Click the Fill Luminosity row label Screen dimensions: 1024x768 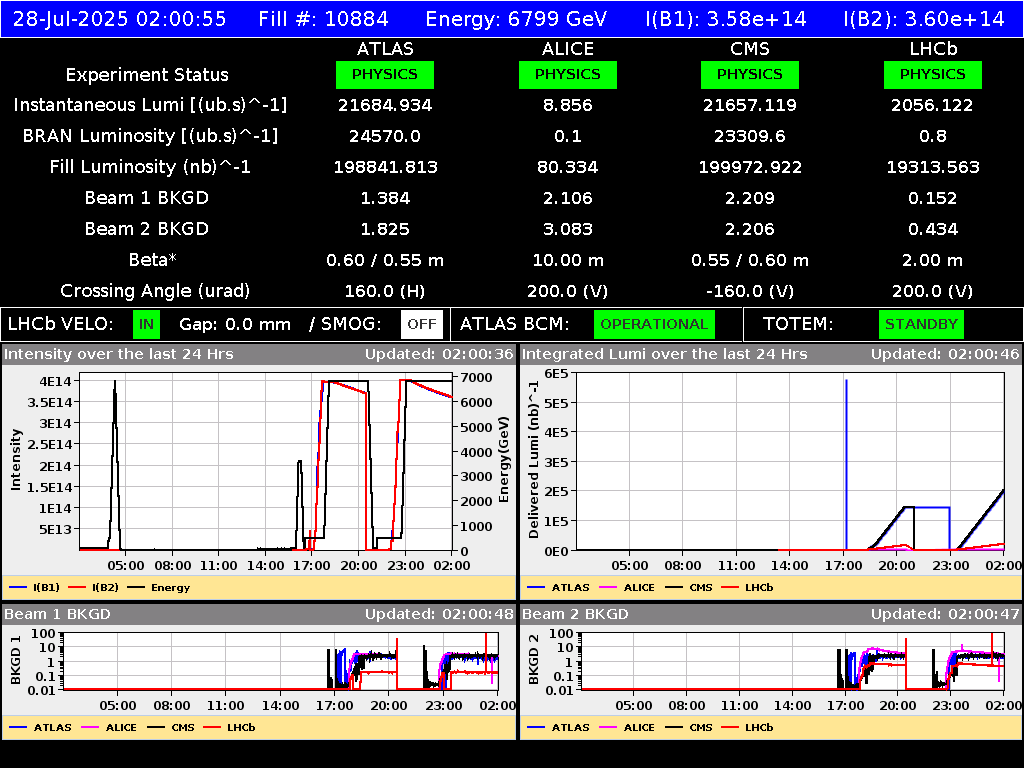point(150,167)
